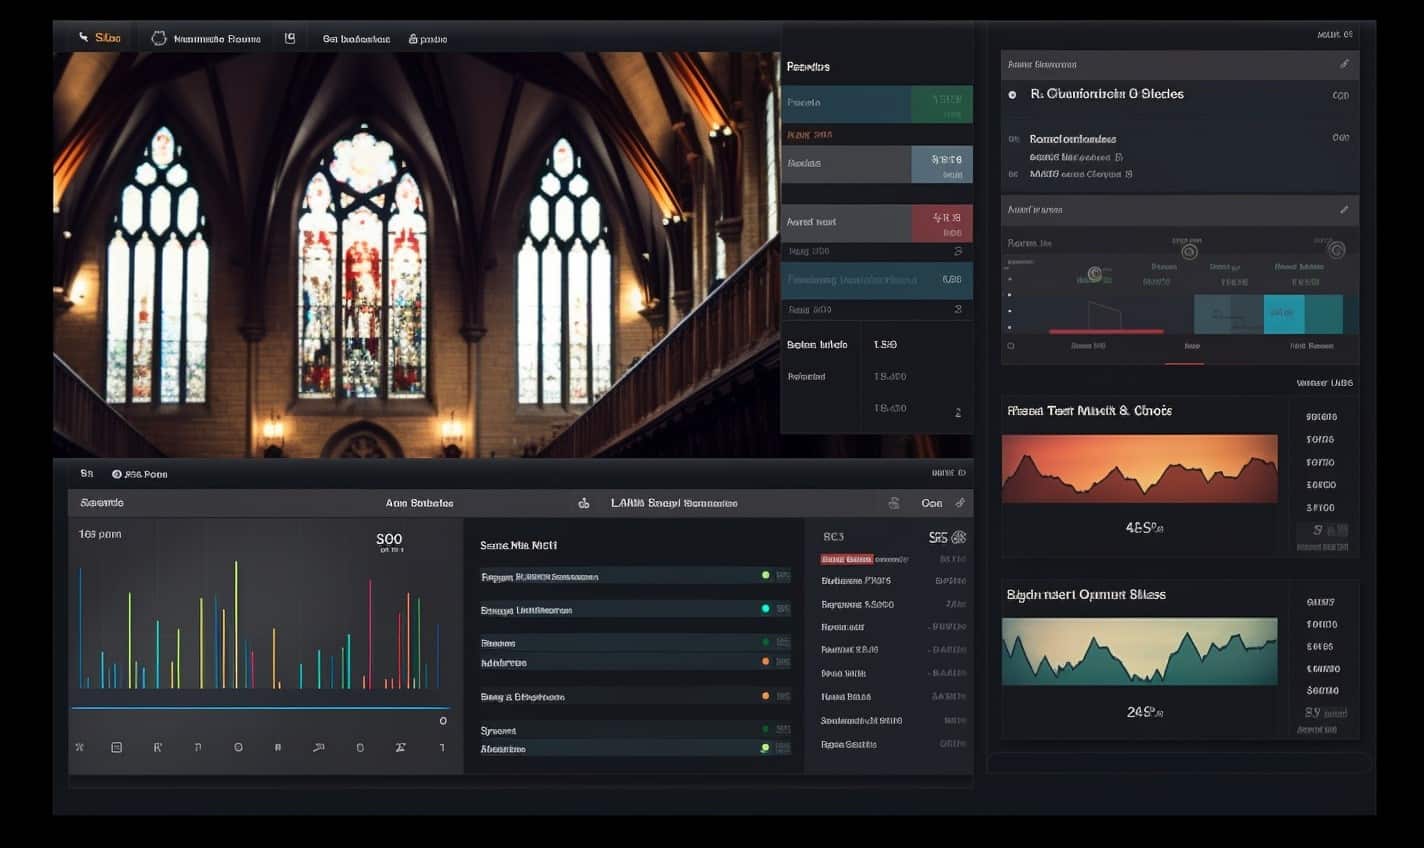
Task: Select the Get bradcastoos menu item
Action: [353, 38]
